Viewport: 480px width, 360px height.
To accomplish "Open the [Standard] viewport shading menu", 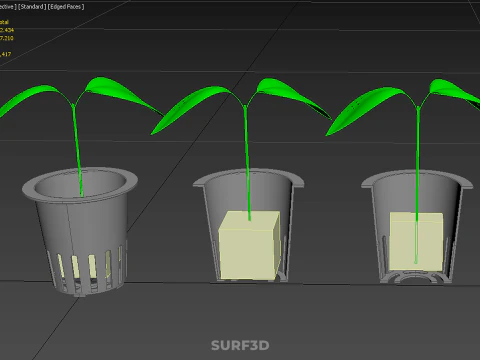I will click(32, 7).
